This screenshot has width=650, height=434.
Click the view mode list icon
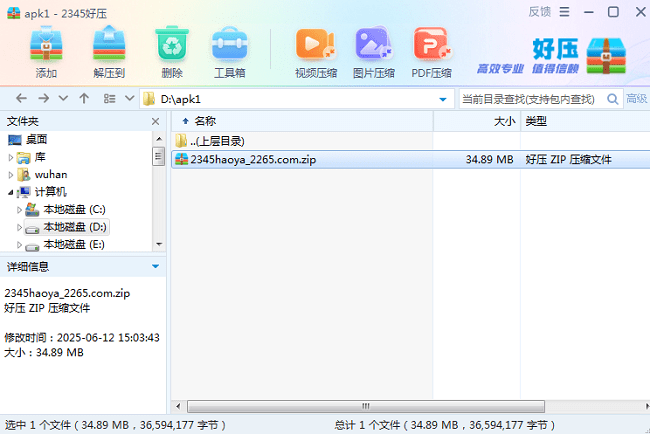point(109,99)
